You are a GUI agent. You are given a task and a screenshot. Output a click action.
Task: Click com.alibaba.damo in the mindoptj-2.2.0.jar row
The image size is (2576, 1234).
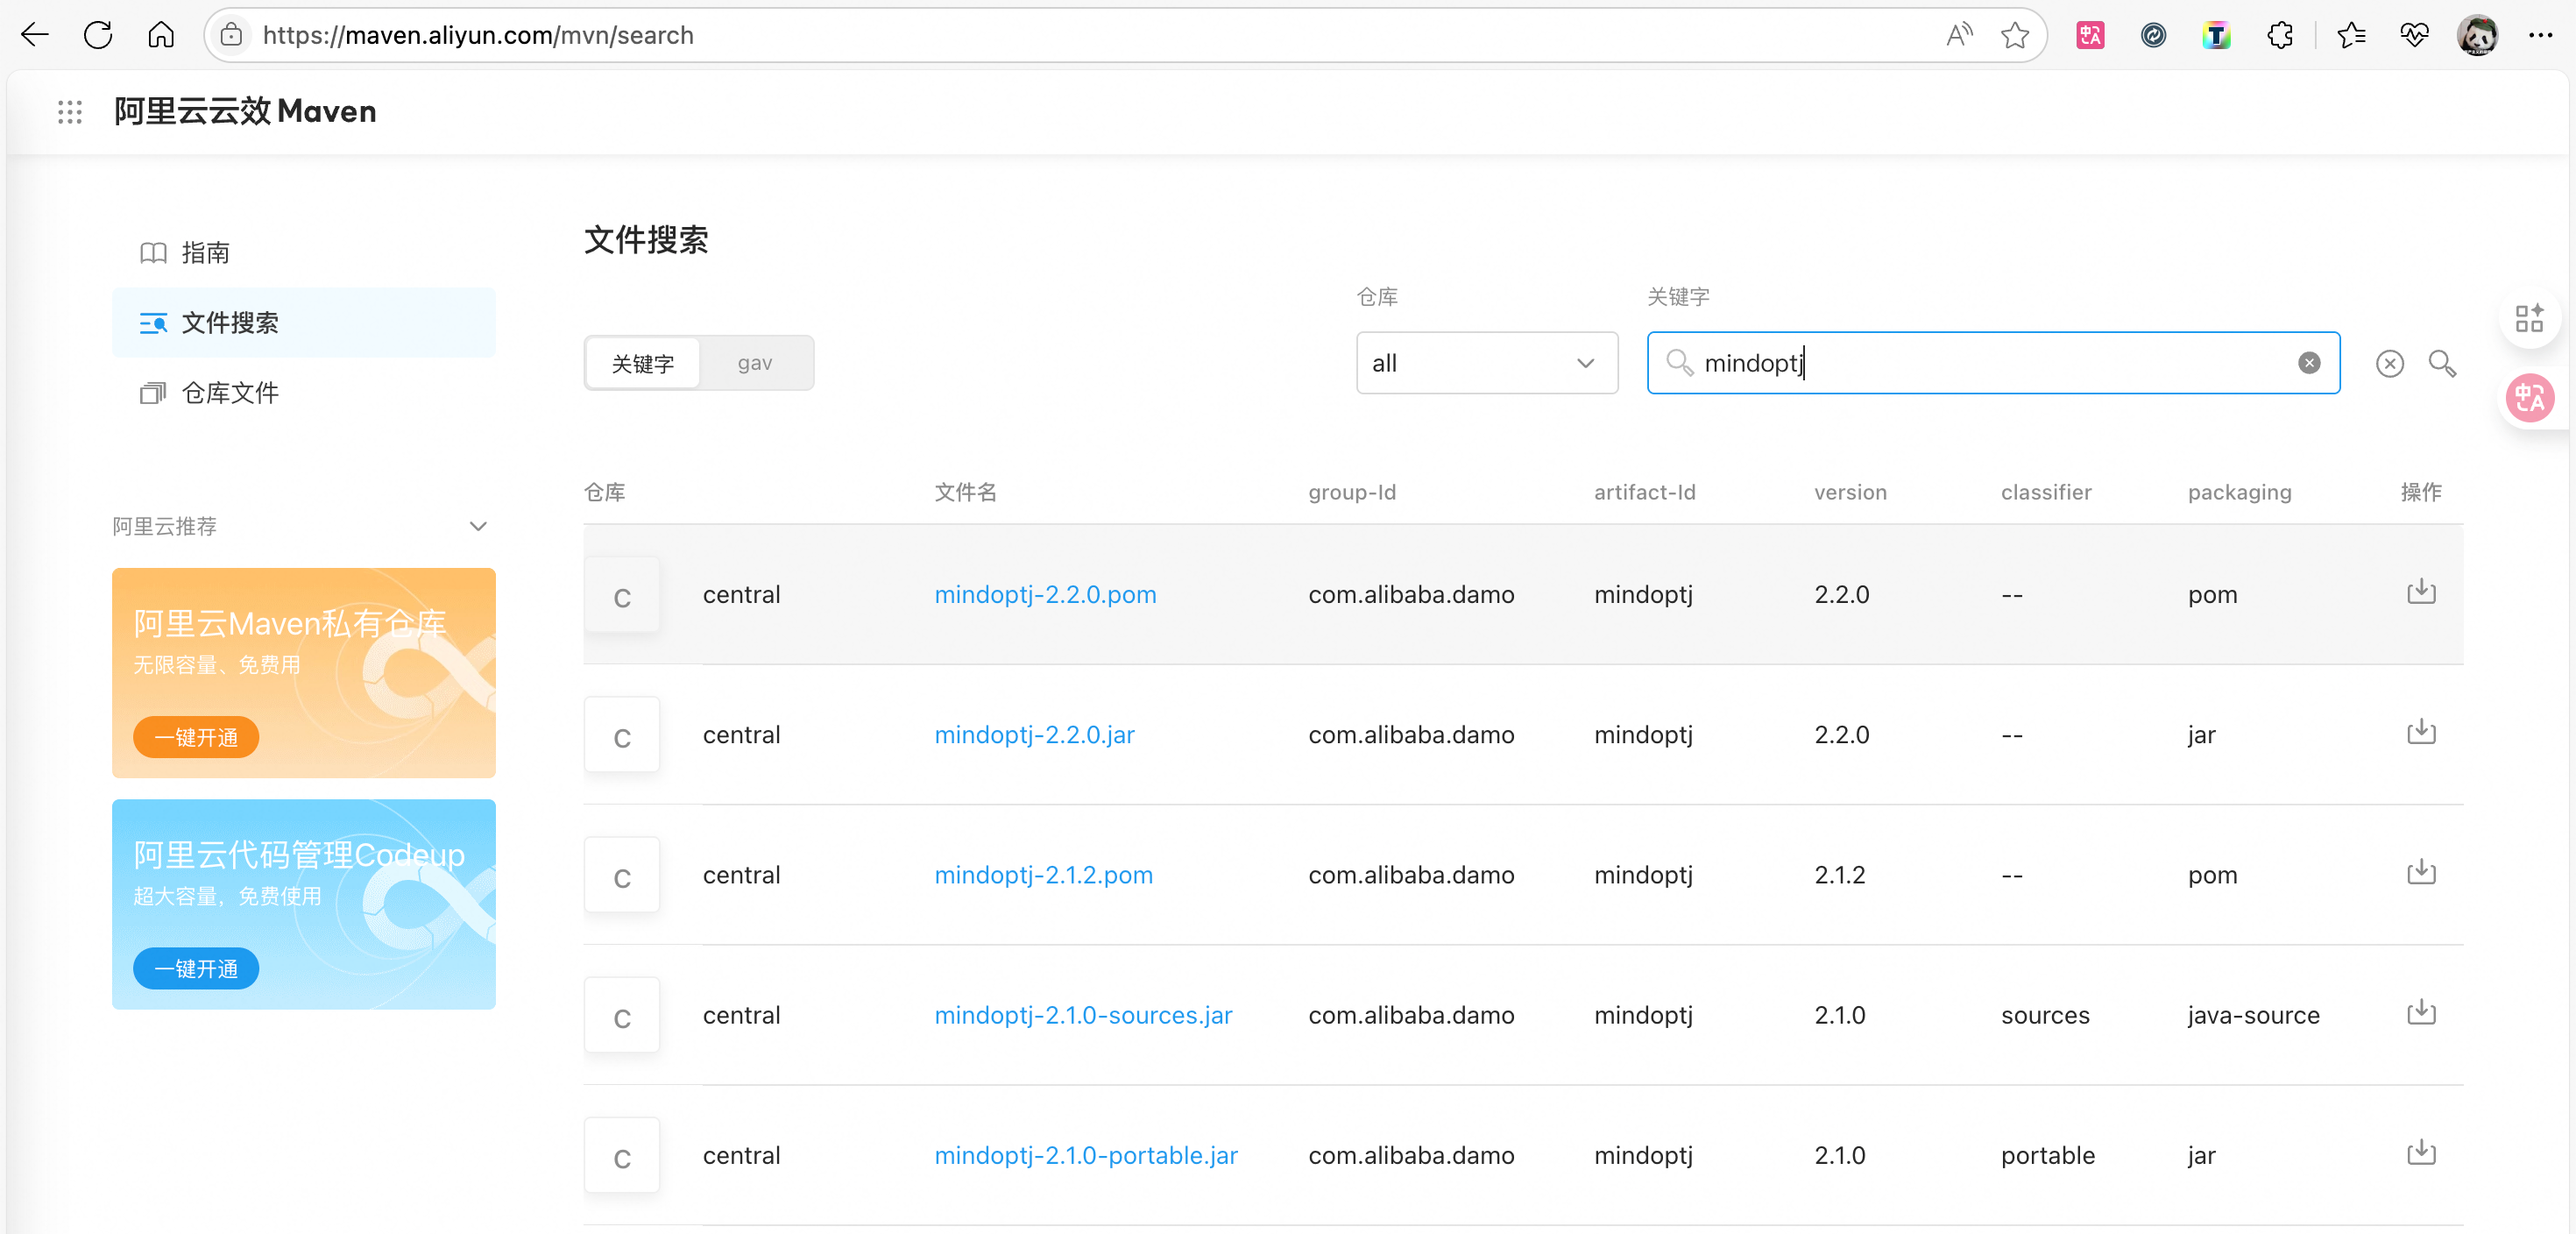[x=1411, y=734]
